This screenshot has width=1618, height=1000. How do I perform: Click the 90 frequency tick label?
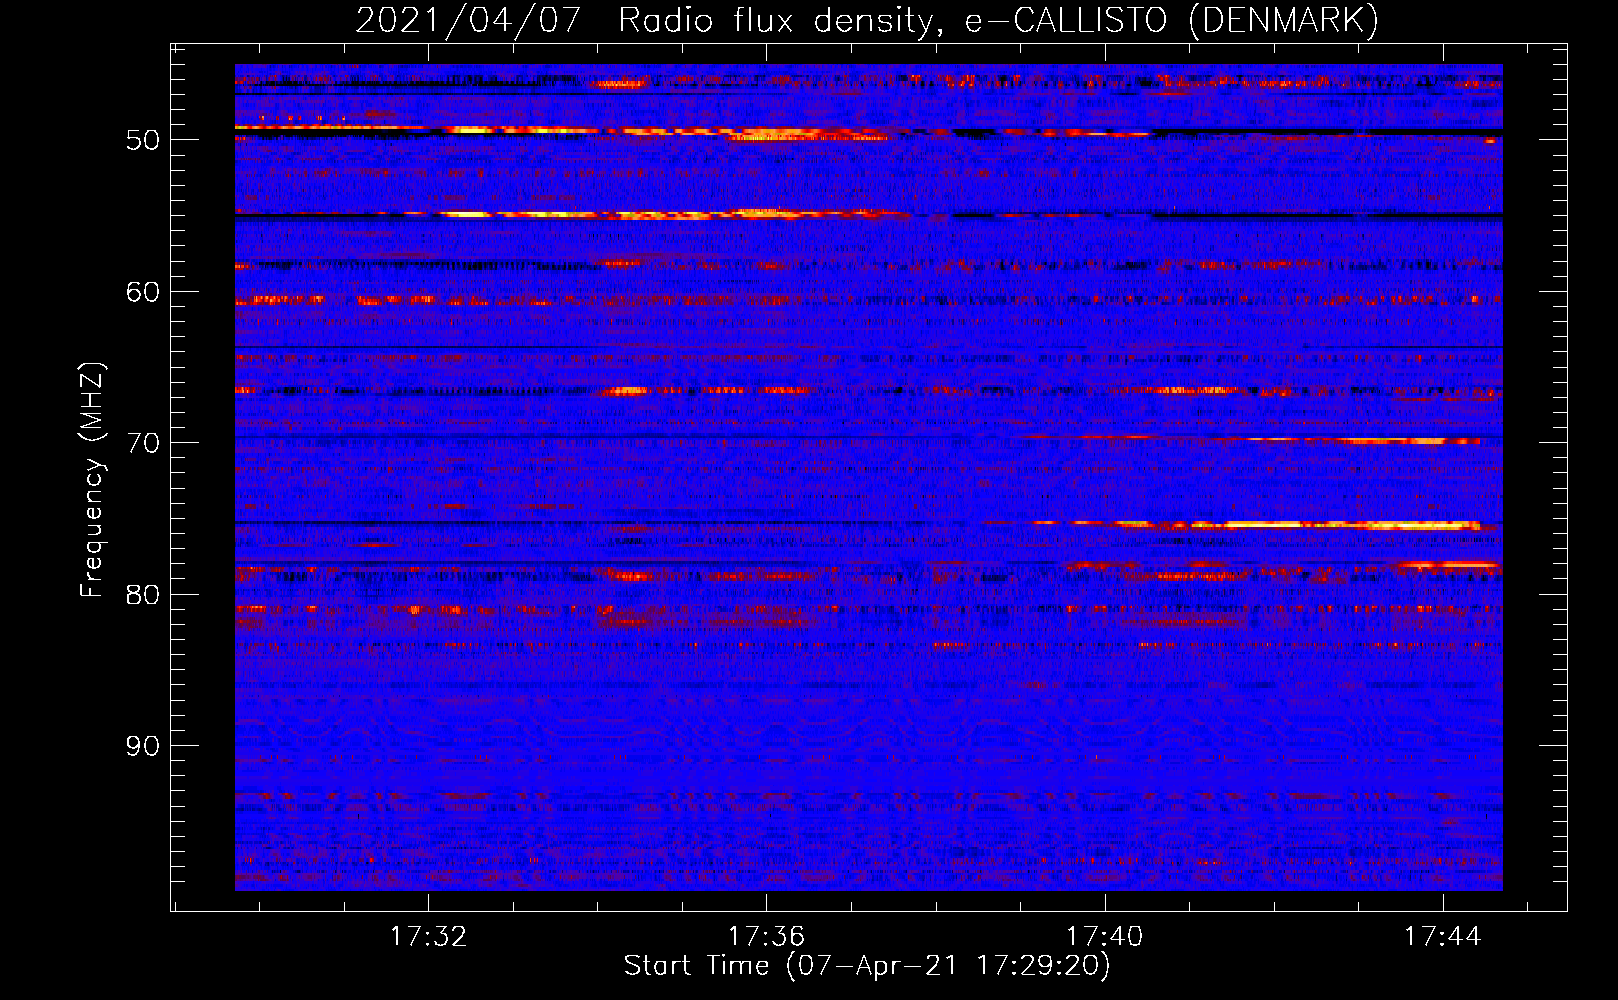143,746
